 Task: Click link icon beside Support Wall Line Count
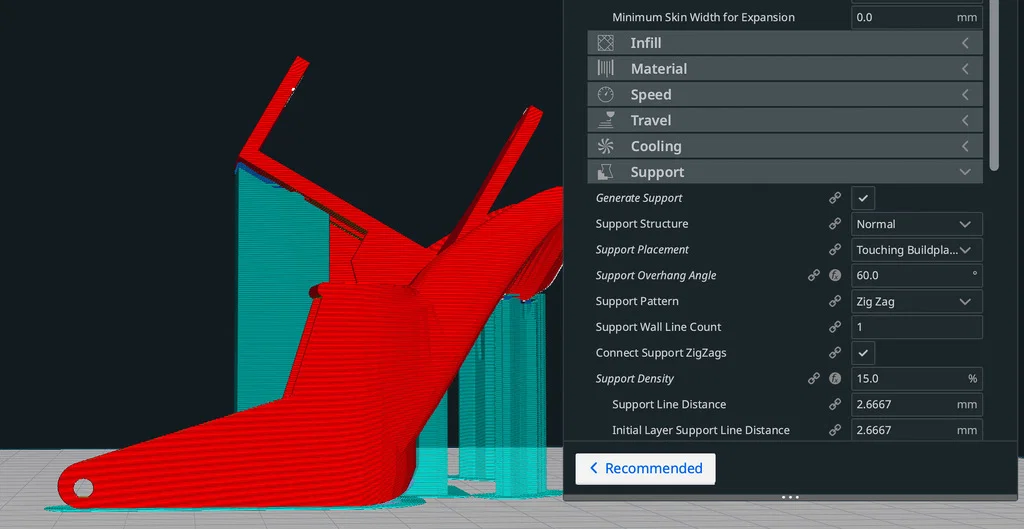click(x=835, y=327)
